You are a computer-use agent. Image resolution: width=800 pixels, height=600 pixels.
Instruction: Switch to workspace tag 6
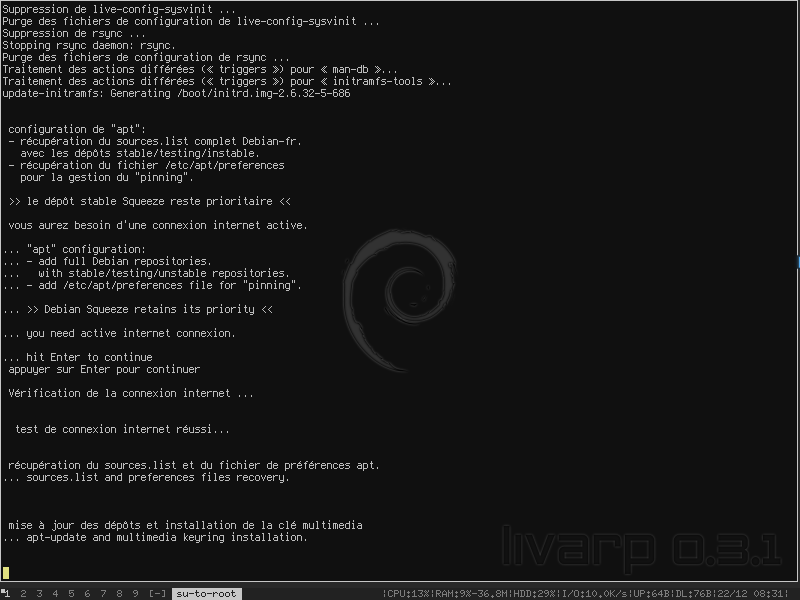click(87, 593)
